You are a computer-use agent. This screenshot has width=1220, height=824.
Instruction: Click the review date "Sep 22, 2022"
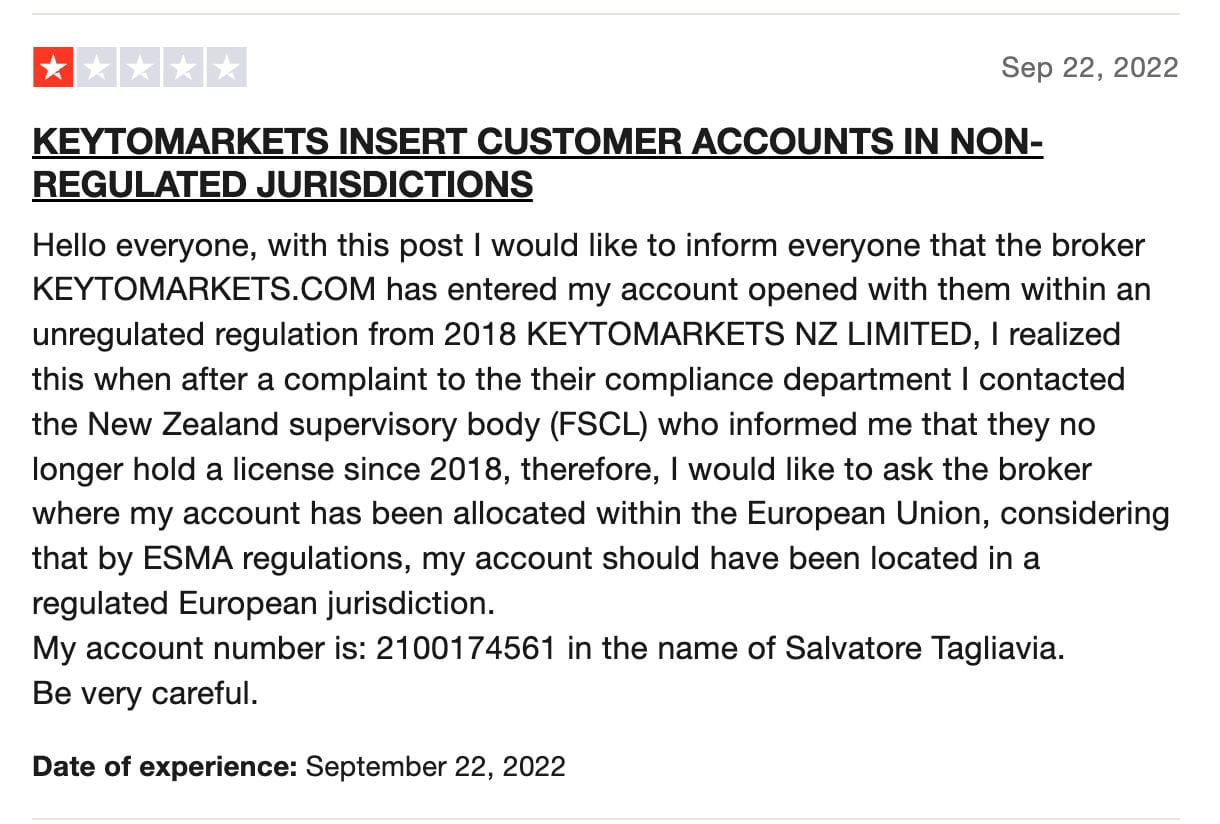[x=1089, y=67]
